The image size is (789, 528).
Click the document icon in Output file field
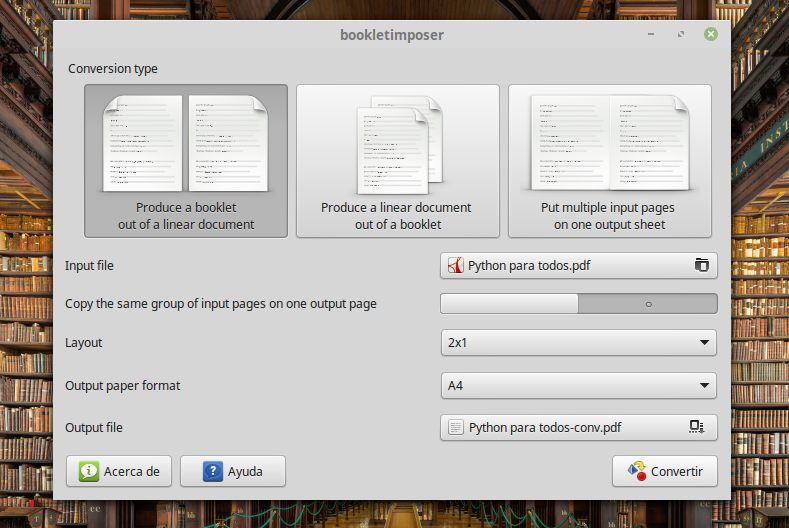(456, 428)
